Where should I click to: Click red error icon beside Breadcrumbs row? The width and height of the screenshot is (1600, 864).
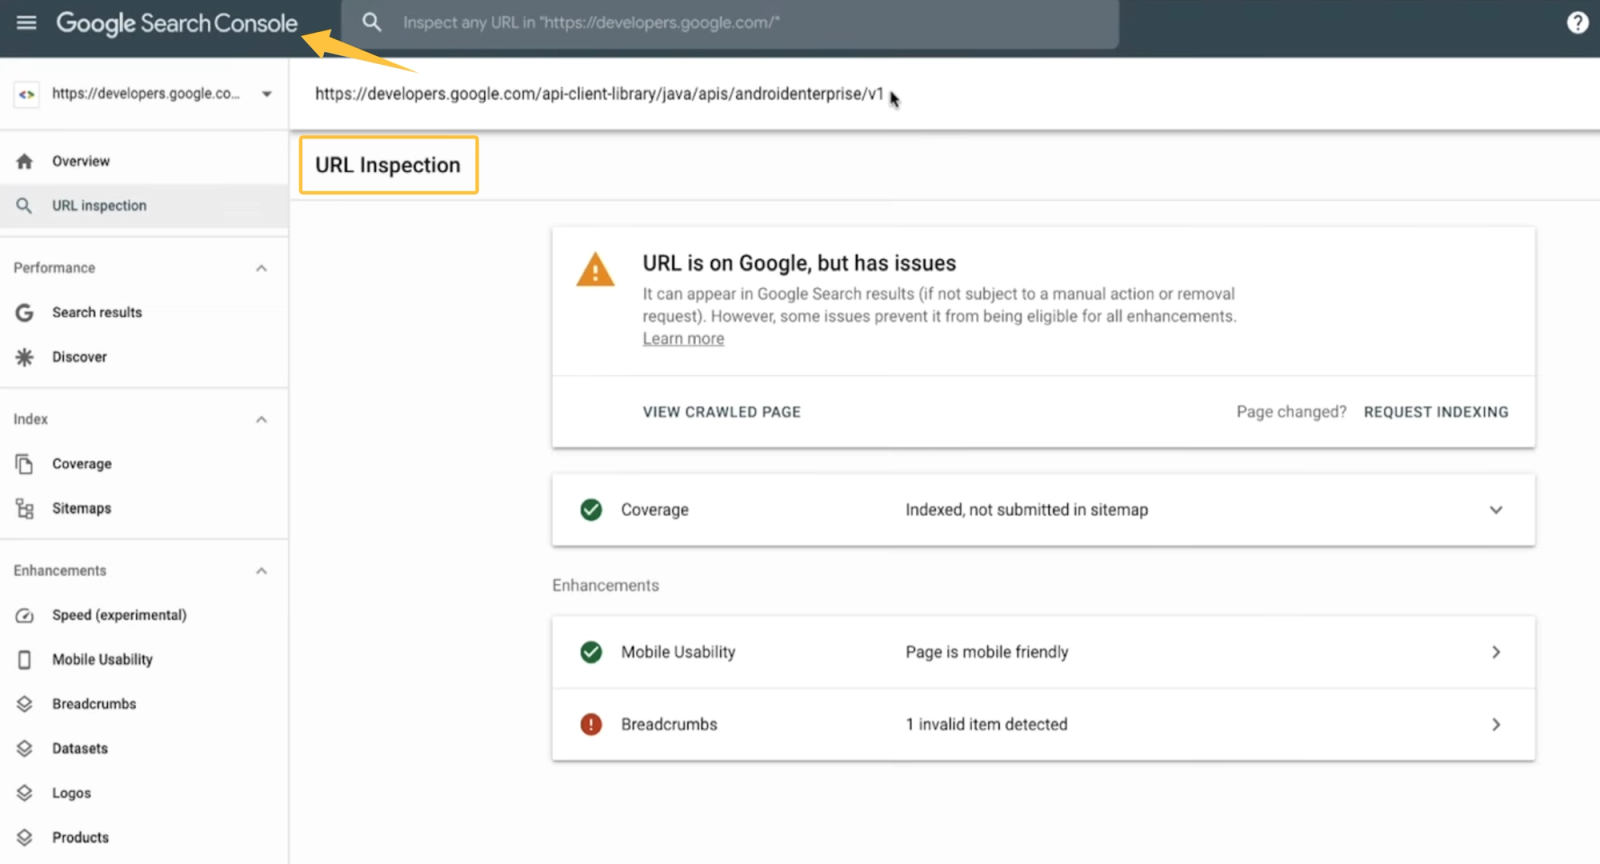591,724
